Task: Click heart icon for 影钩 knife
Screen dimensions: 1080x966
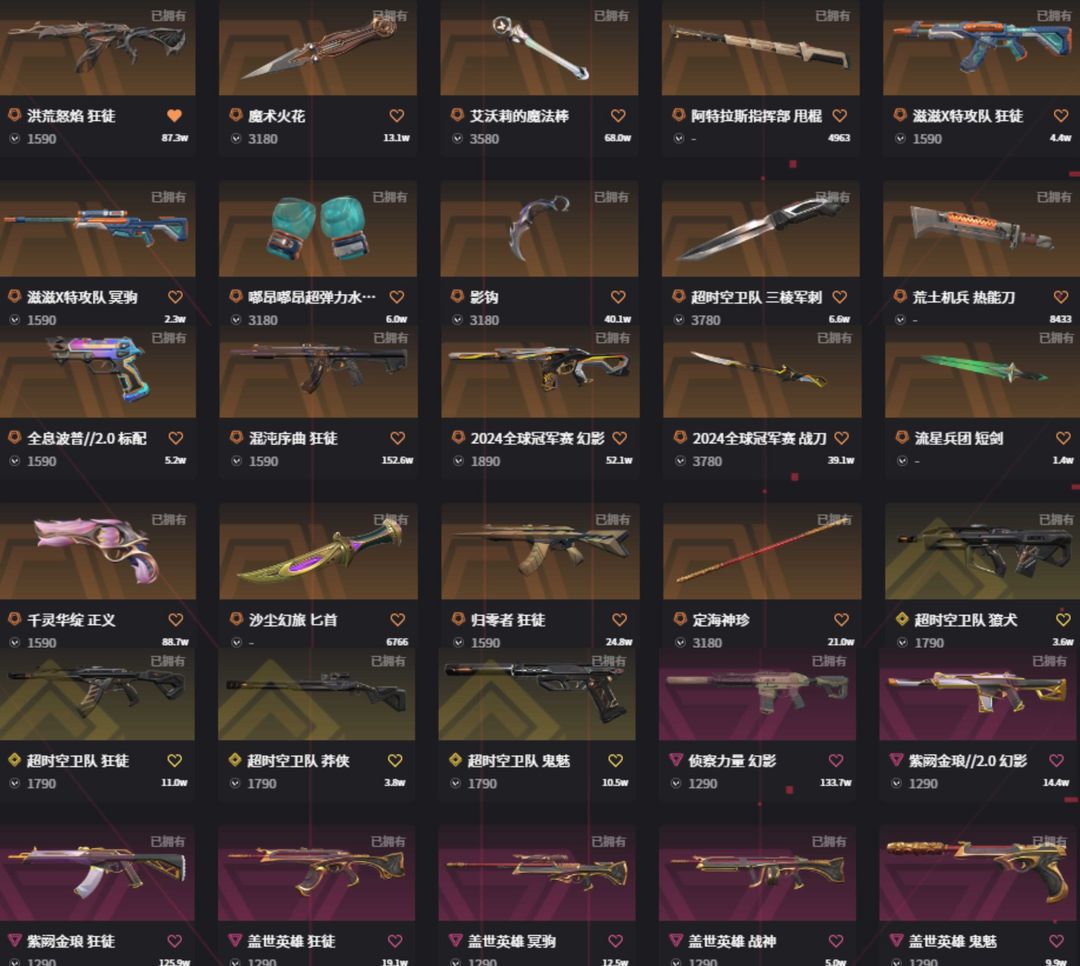Action: pos(619,297)
